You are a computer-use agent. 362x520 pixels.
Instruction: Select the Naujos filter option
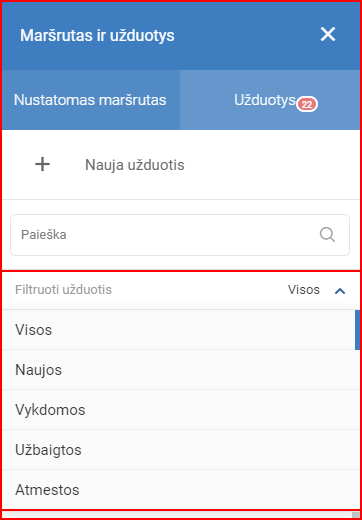(x=179, y=370)
